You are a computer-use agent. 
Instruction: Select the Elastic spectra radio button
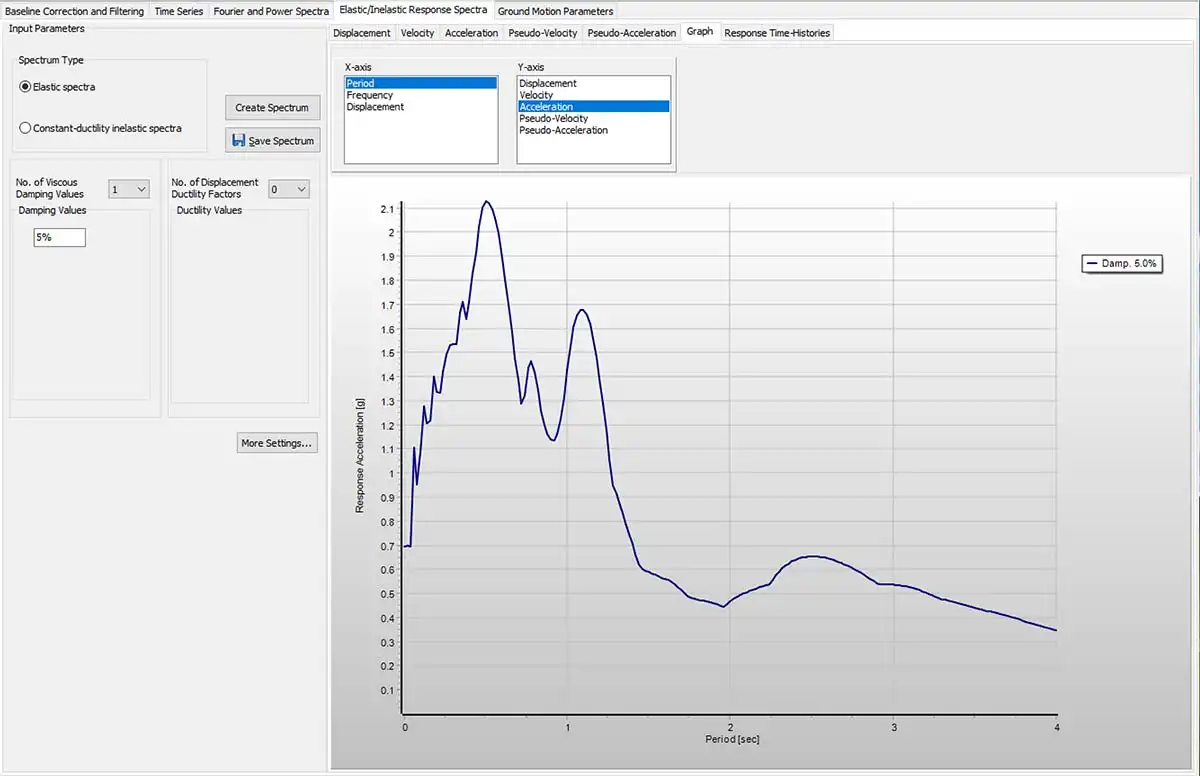[26, 87]
